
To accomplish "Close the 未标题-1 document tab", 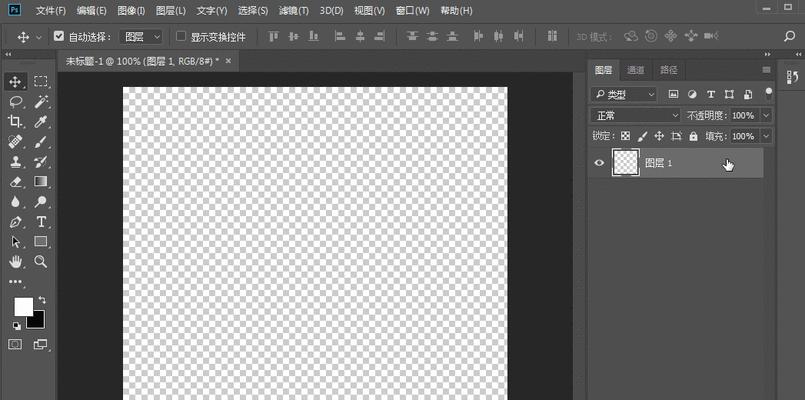I will [x=228, y=61].
